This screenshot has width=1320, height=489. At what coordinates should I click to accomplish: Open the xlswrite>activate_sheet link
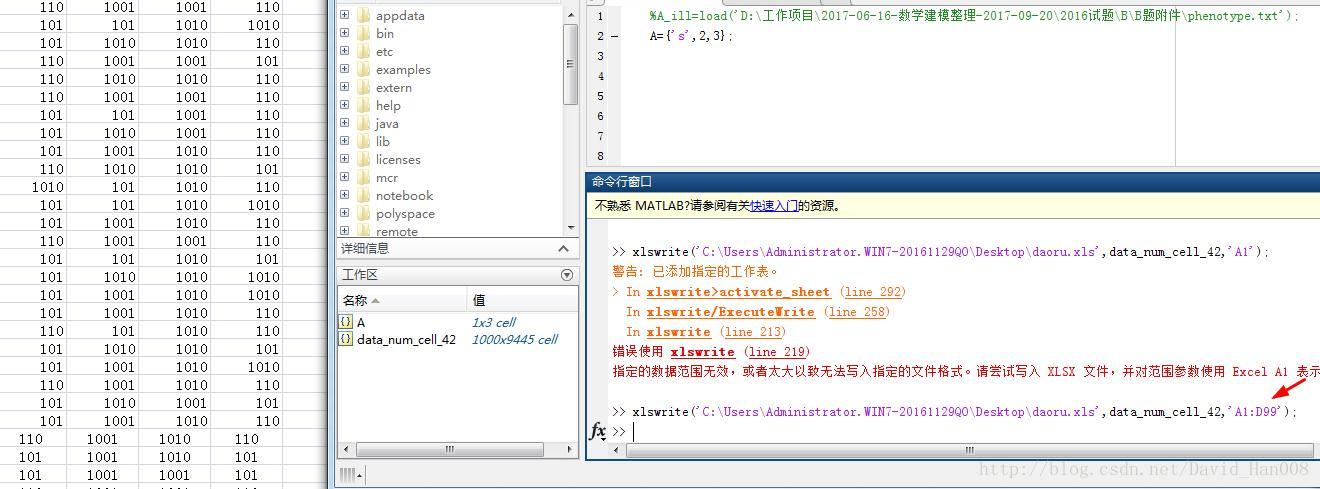738,292
